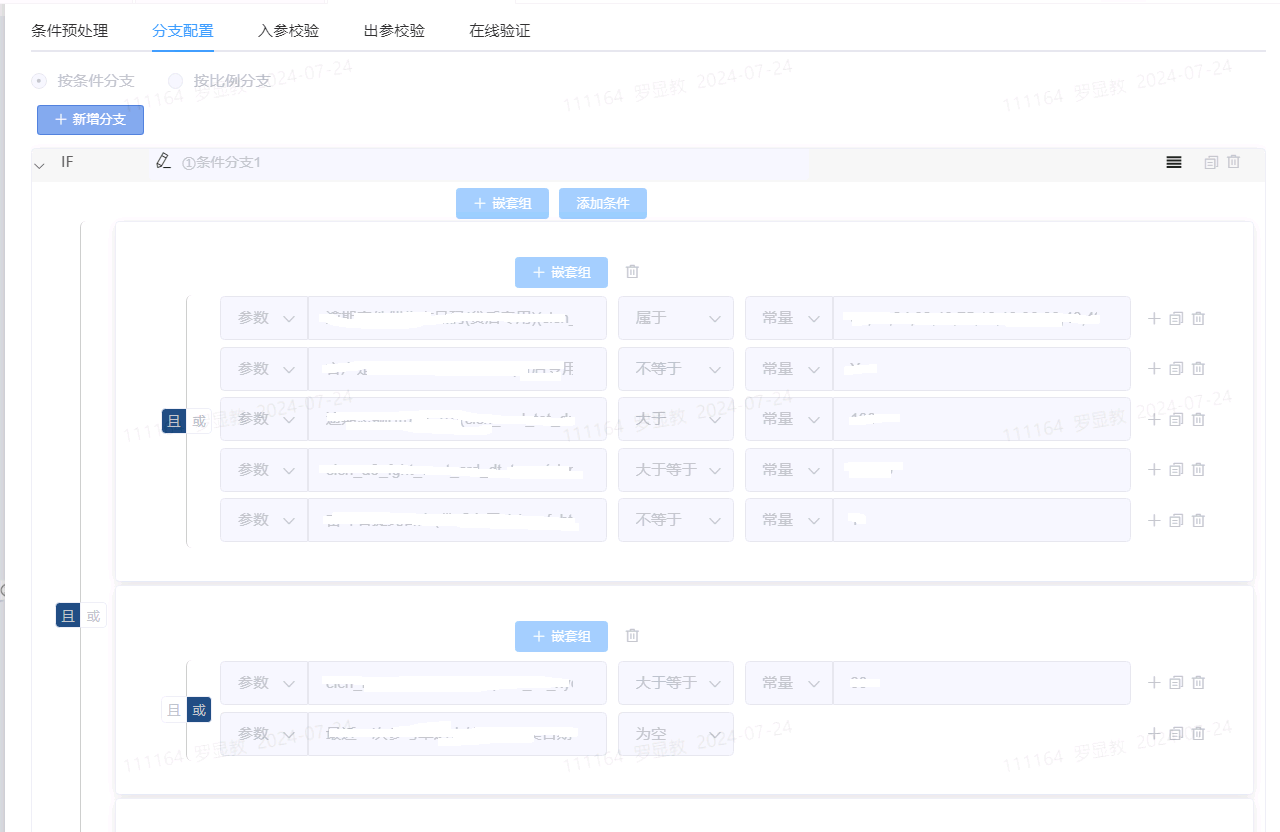Add a condition after the 大于 row
1280x832 pixels.
[x=1154, y=419]
